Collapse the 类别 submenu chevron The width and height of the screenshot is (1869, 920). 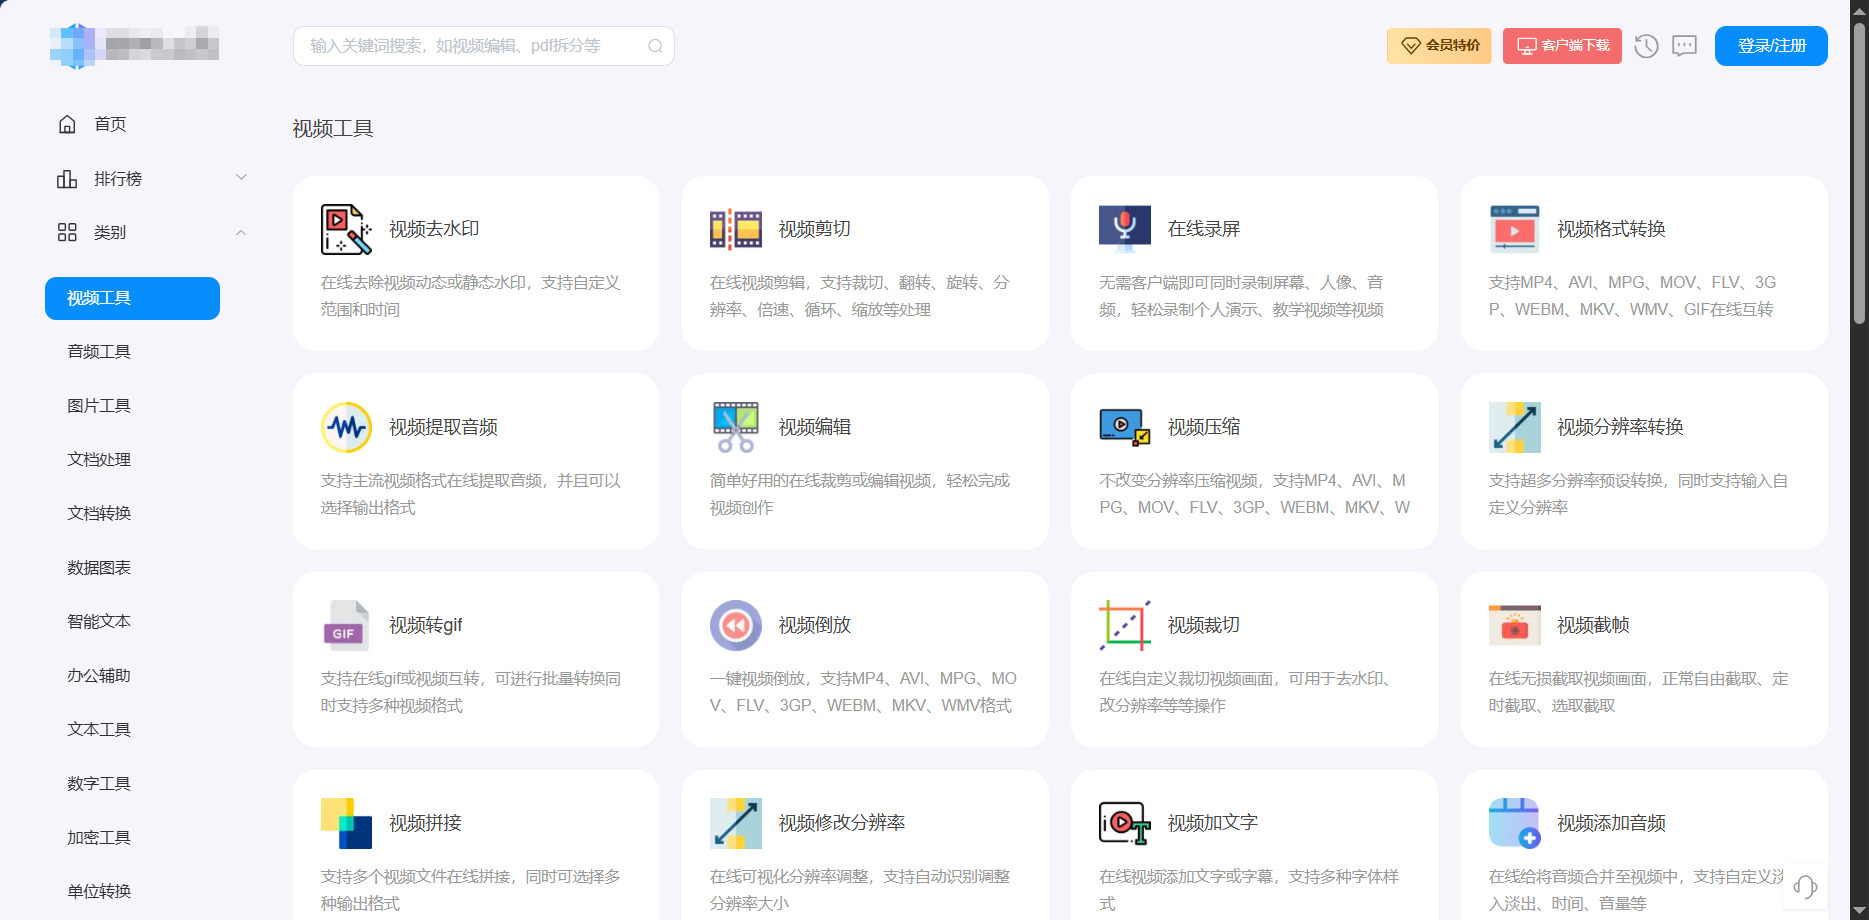[241, 232]
